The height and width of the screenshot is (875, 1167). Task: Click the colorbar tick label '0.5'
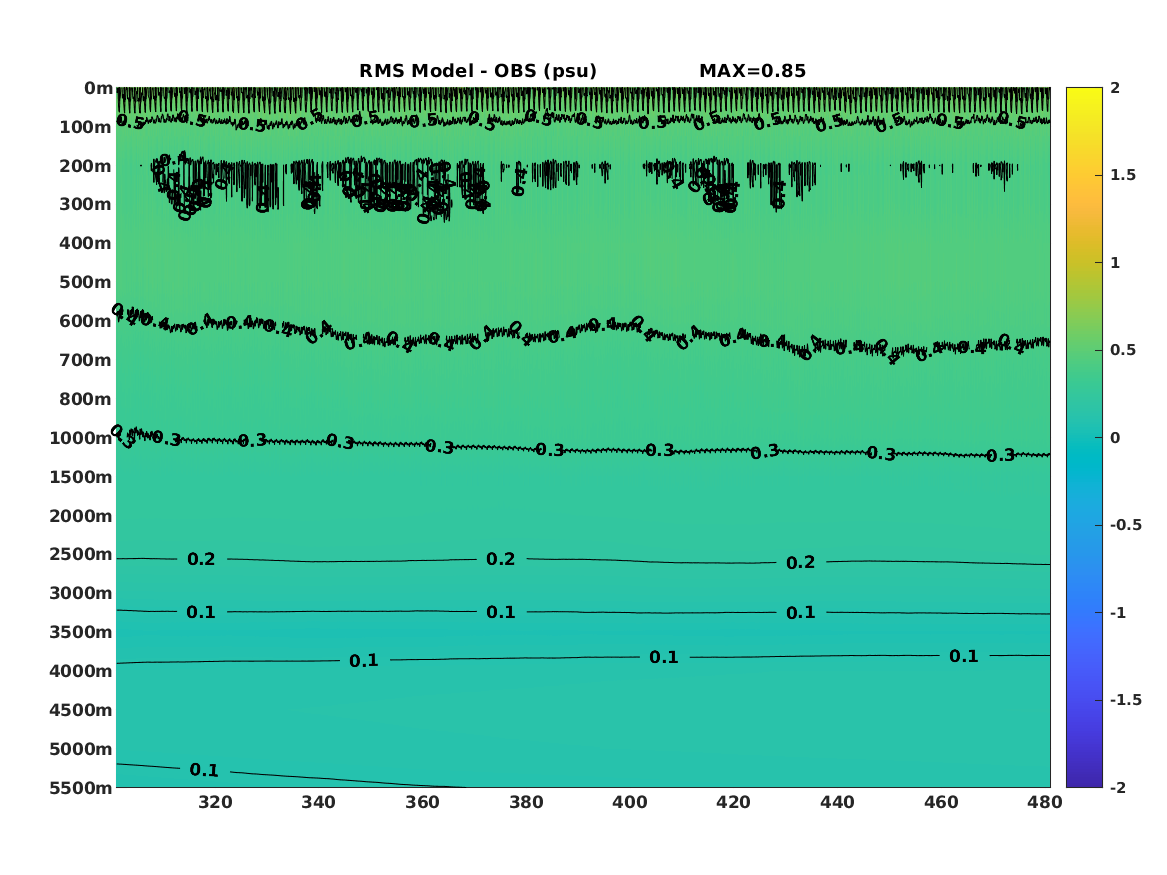pyautogui.click(x=1122, y=350)
